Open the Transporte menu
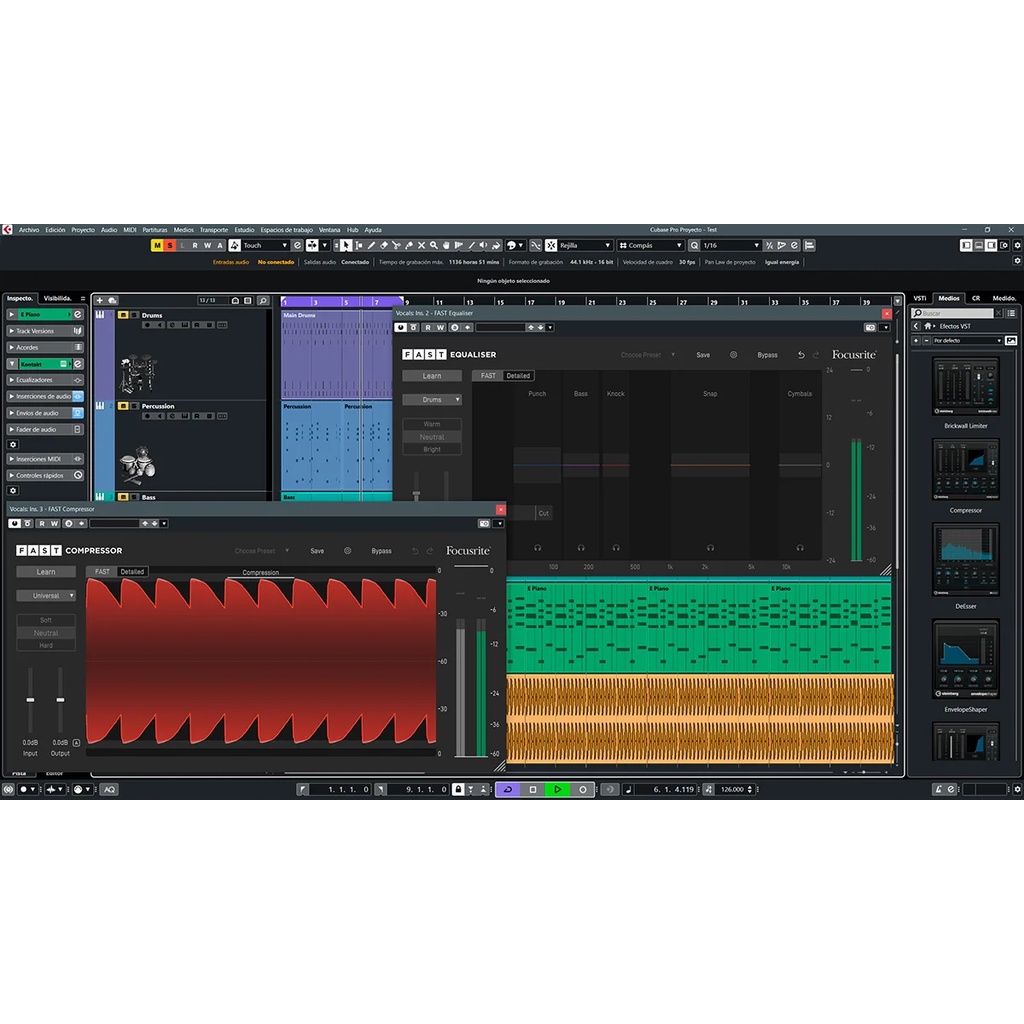 pos(214,230)
